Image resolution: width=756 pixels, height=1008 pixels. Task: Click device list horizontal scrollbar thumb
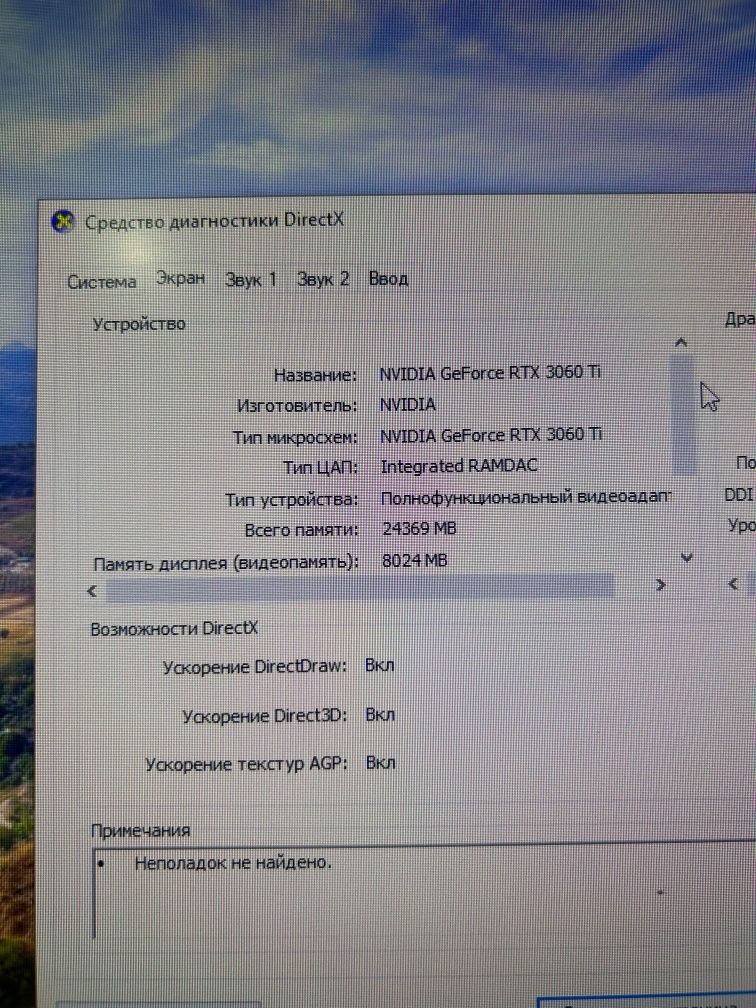359,588
